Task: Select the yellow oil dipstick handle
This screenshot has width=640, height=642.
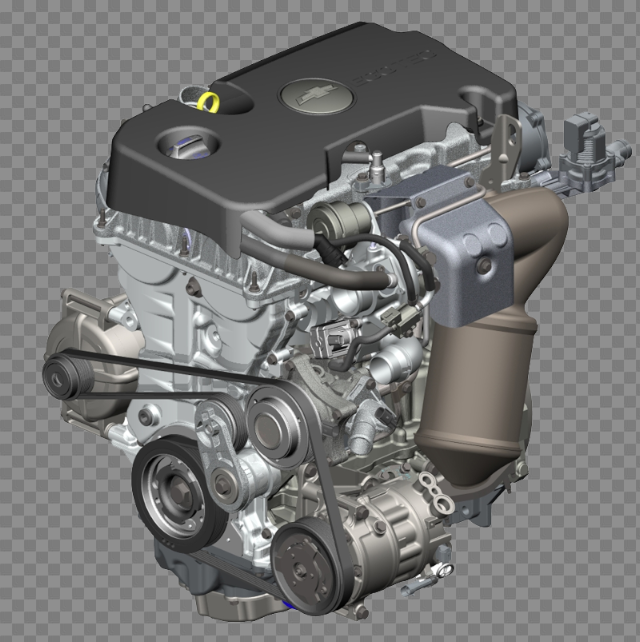Action: point(208,101)
